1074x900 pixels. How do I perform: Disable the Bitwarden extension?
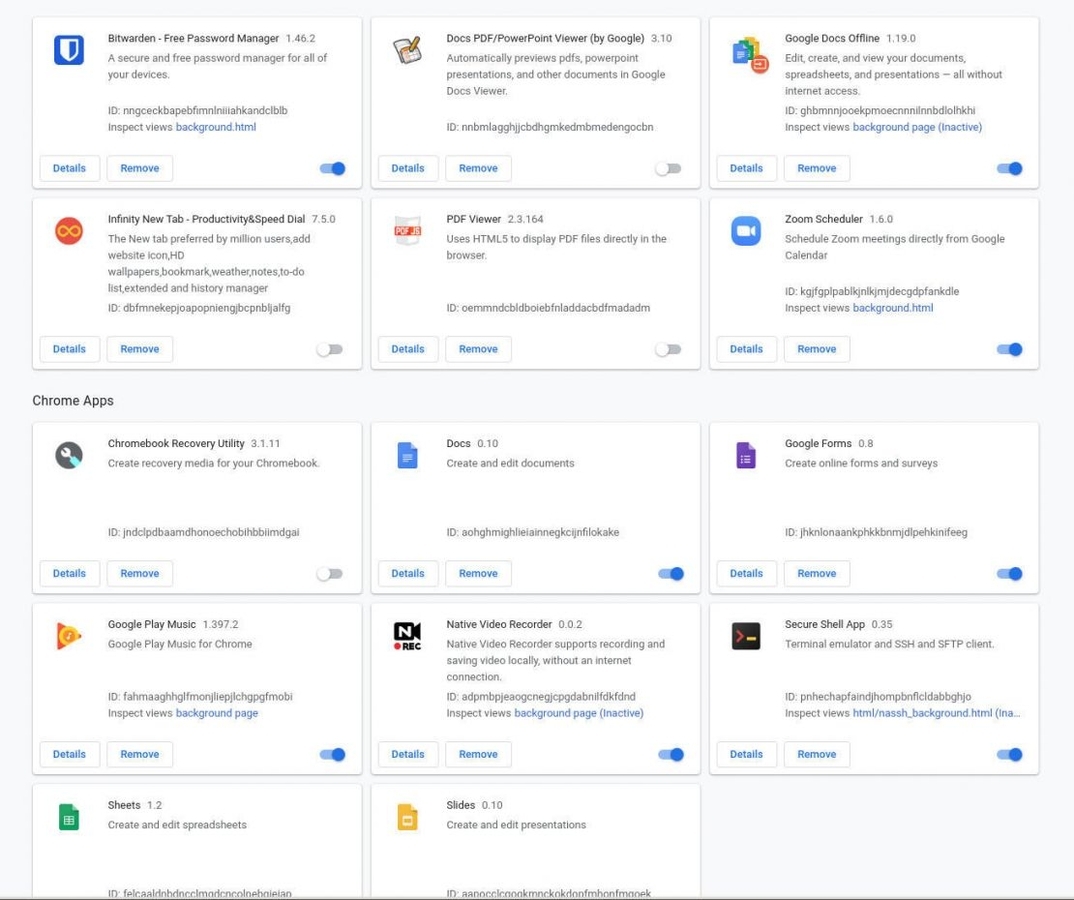point(332,168)
